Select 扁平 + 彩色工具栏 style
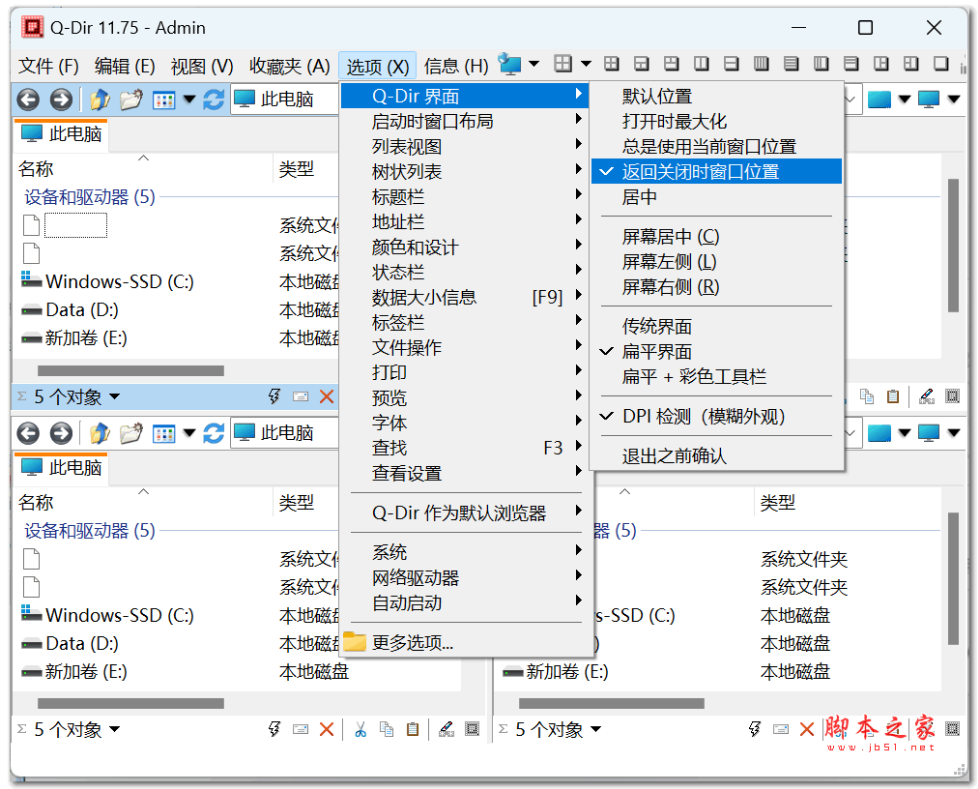978x789 pixels. (x=717, y=377)
